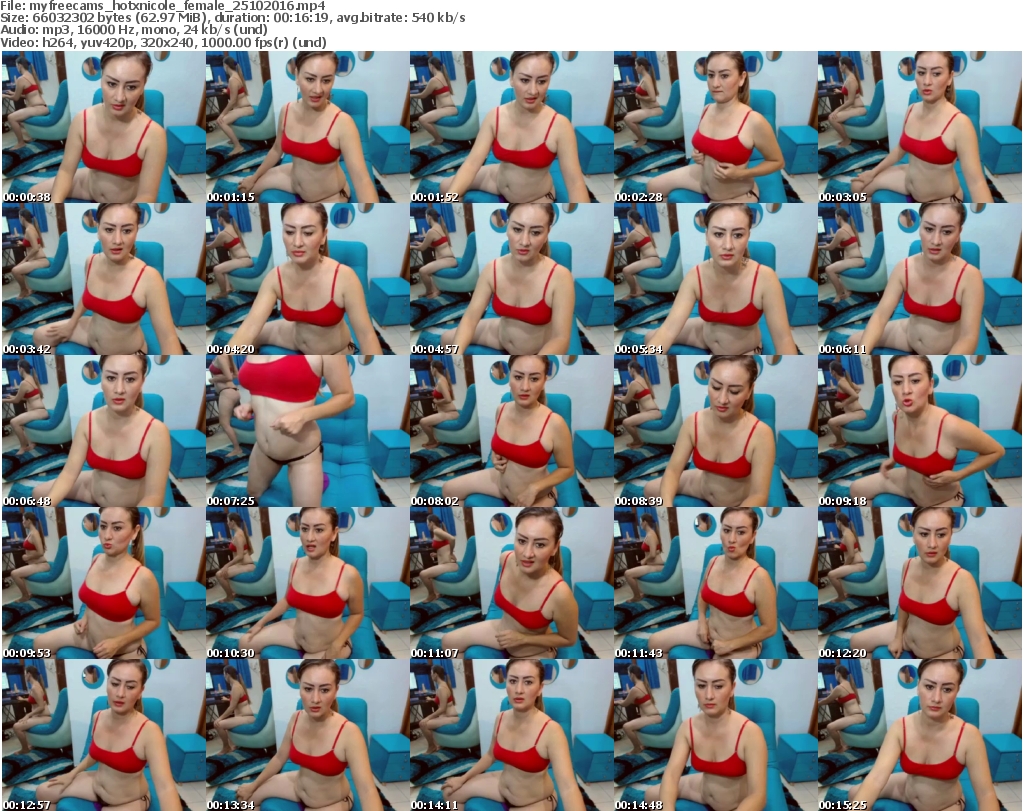The height and width of the screenshot is (811, 1024).
Task: Select the 00:01:52 thumbnail
Action: tap(510, 127)
